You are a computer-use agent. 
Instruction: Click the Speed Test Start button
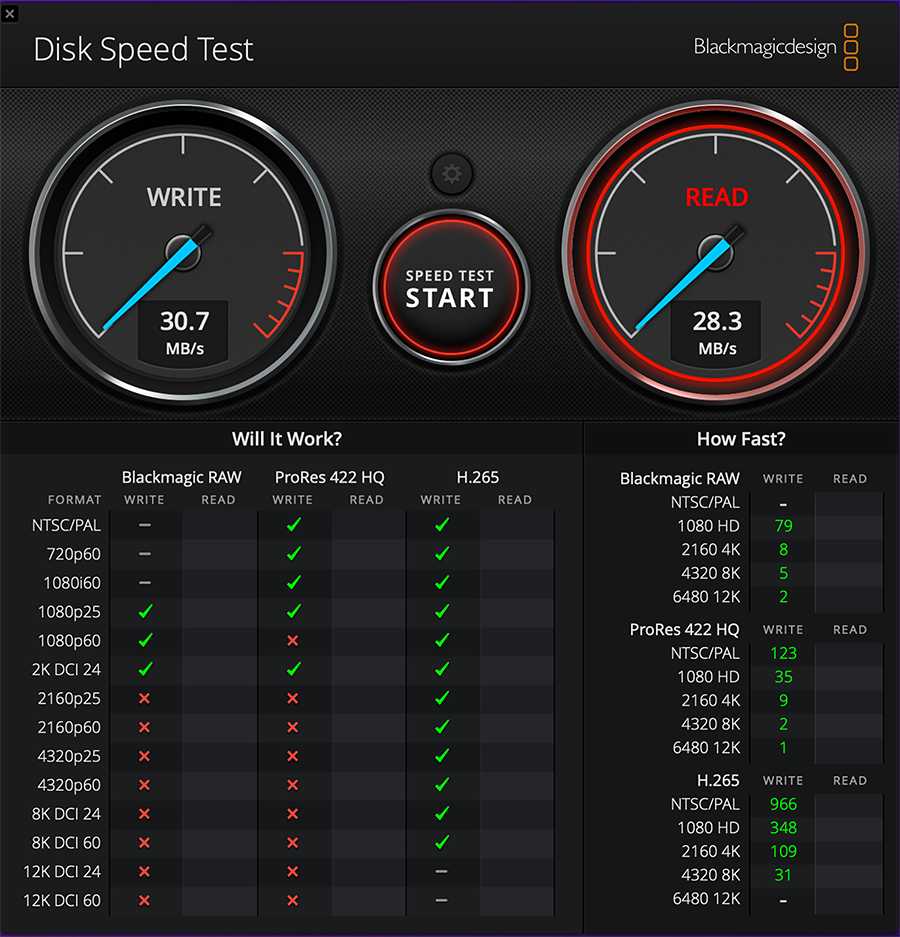tap(450, 287)
